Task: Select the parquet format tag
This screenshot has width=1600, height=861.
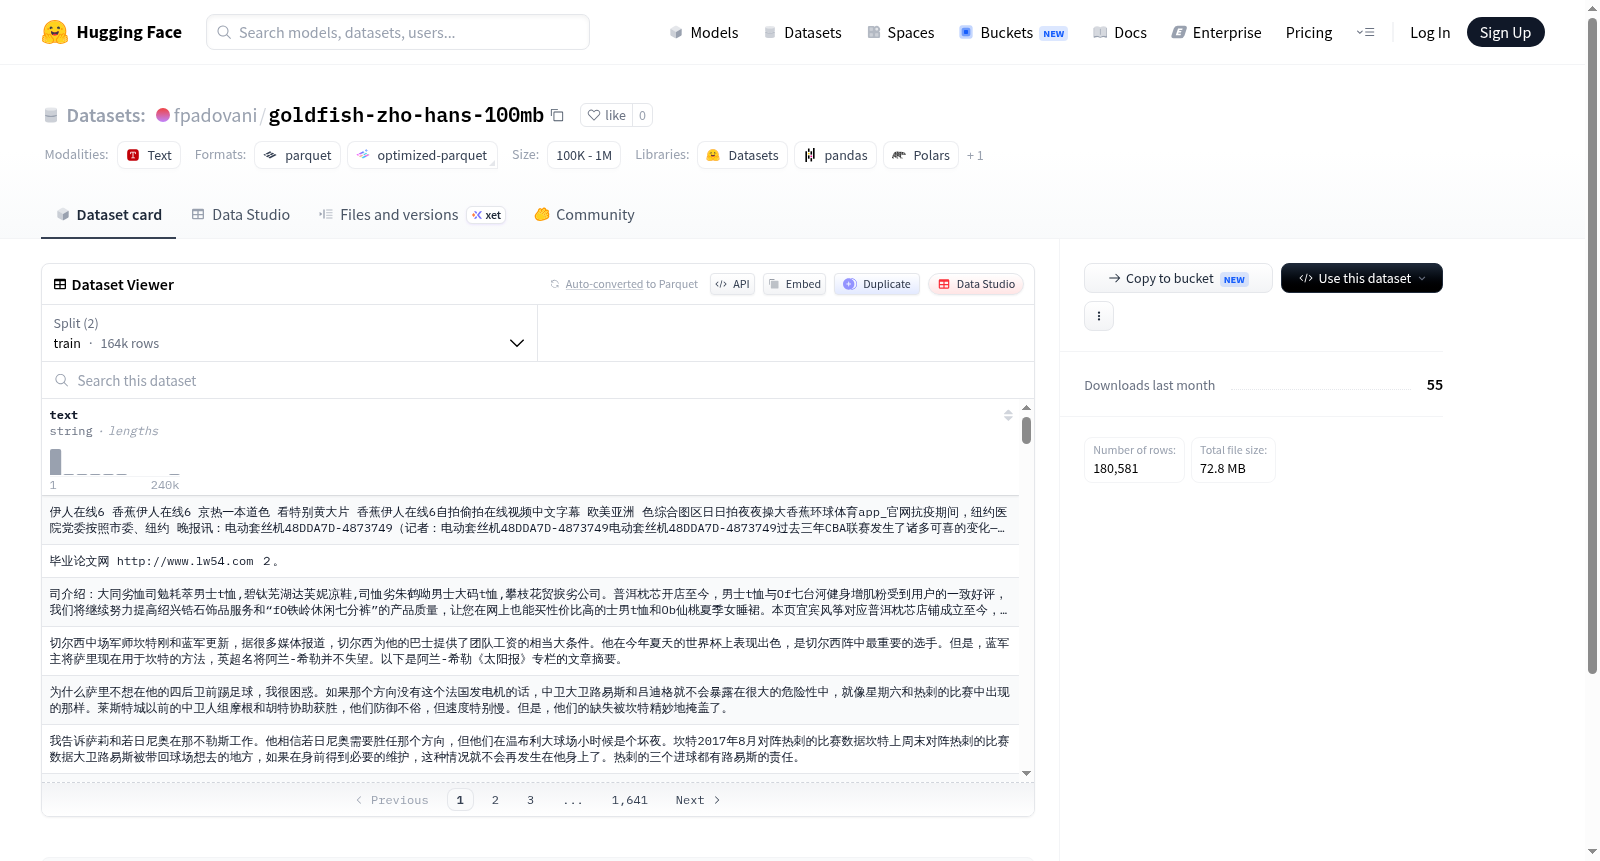Action: [298, 155]
